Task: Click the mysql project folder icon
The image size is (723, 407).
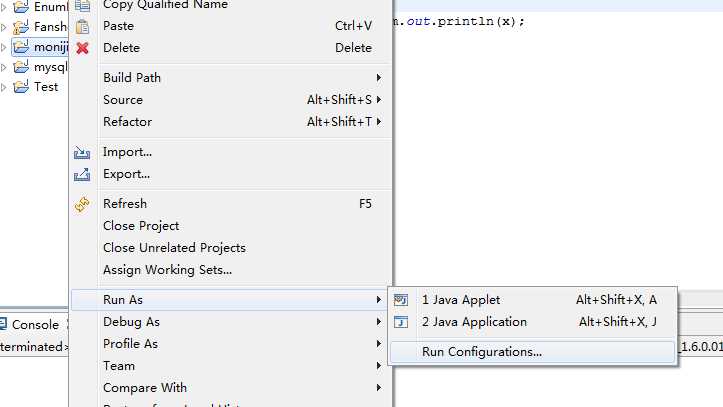Action: (x=21, y=67)
